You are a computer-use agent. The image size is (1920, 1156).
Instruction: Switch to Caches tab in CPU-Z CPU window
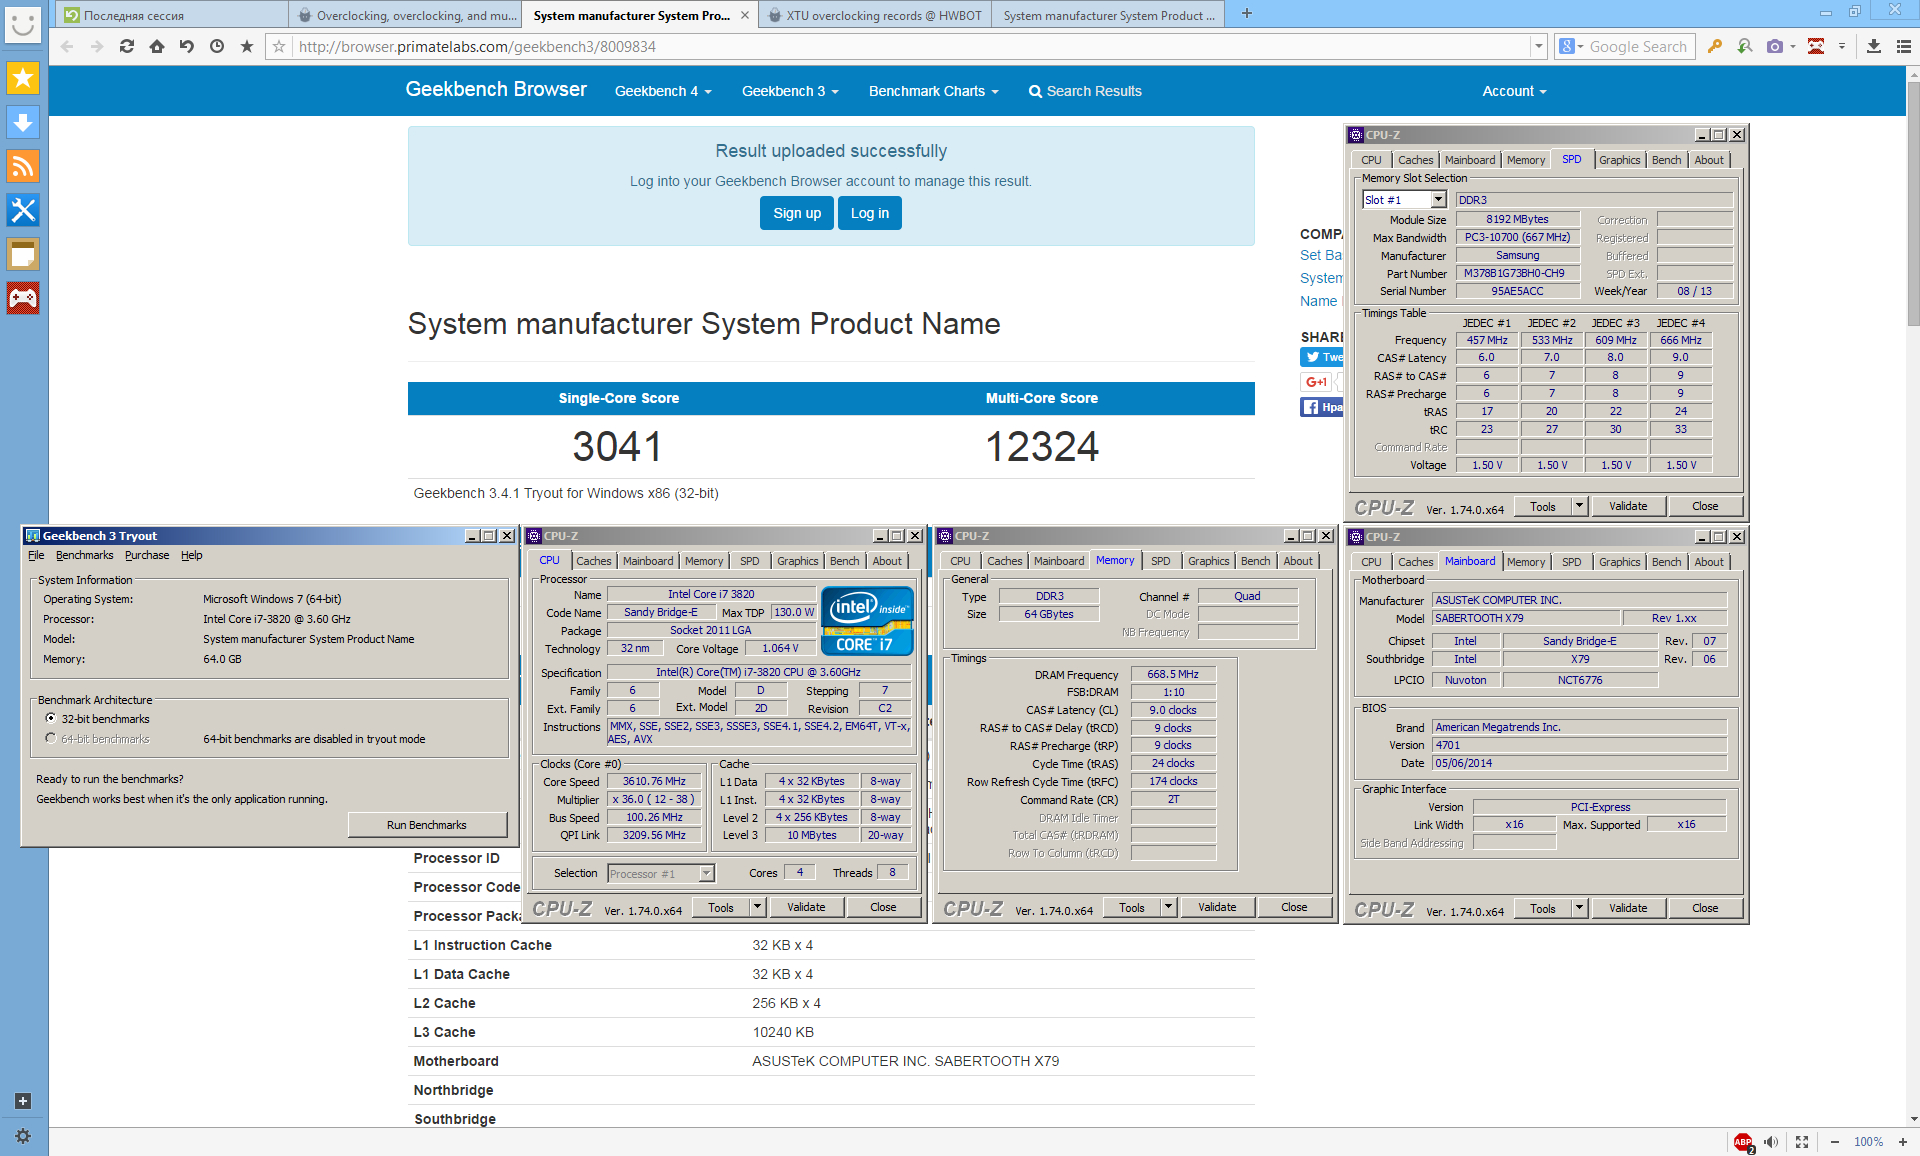pyautogui.click(x=593, y=561)
